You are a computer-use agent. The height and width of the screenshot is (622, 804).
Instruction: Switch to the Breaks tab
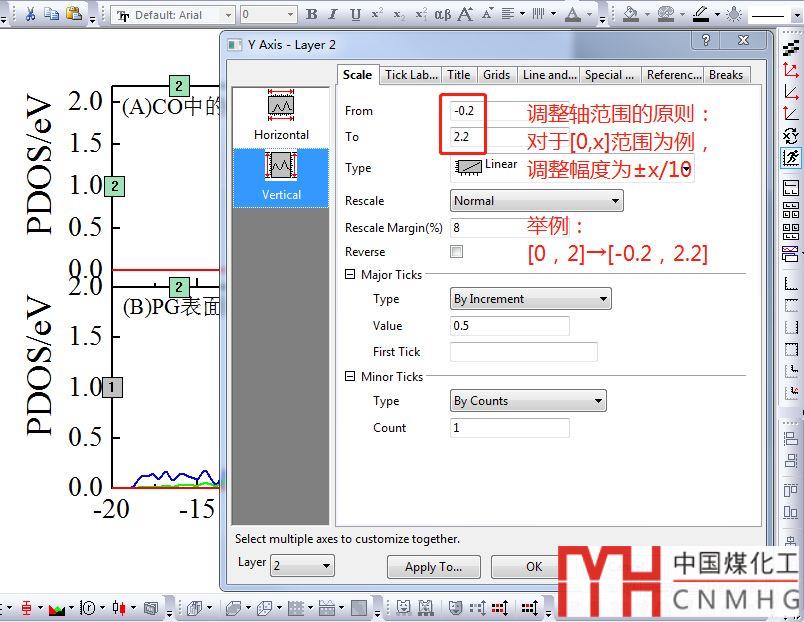726,75
